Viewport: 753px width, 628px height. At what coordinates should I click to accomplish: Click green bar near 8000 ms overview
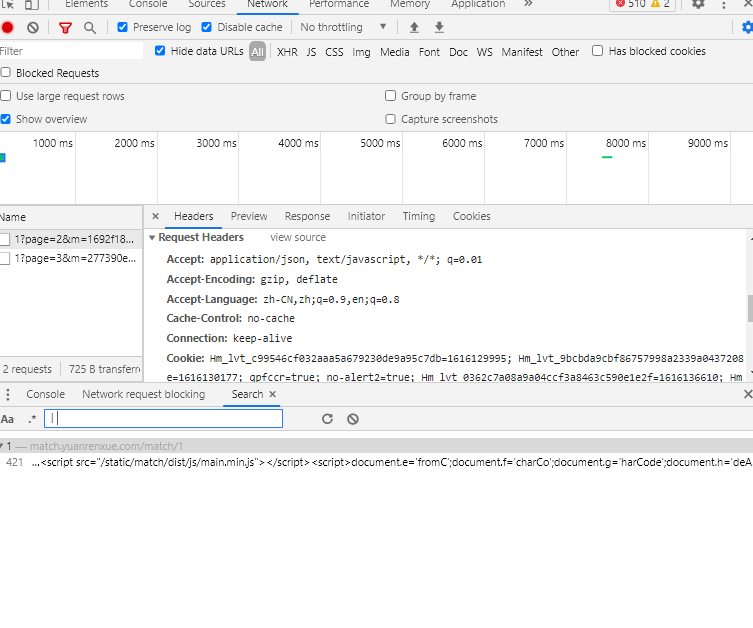click(607, 157)
